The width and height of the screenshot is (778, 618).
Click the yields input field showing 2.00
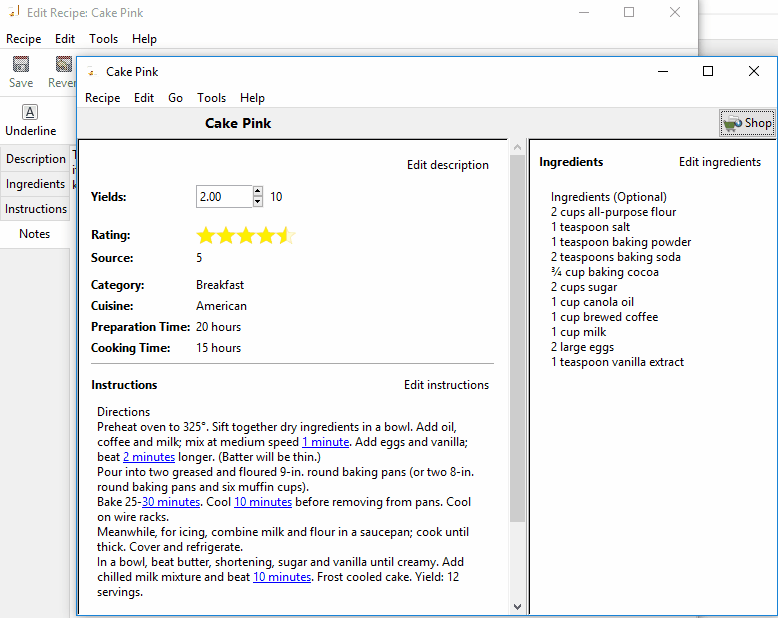point(224,196)
